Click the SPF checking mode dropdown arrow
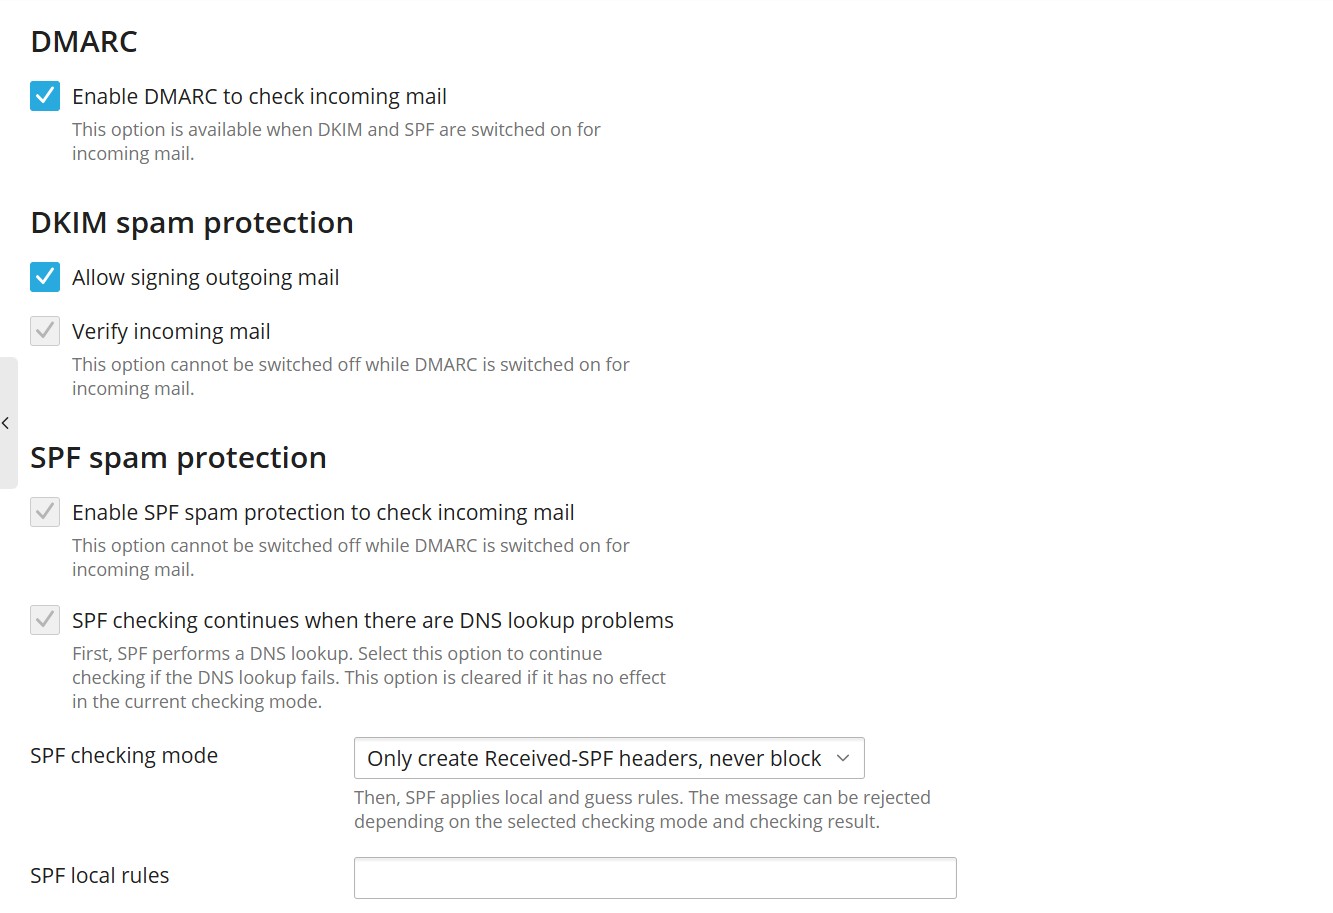The height and width of the screenshot is (913, 1333). point(843,758)
